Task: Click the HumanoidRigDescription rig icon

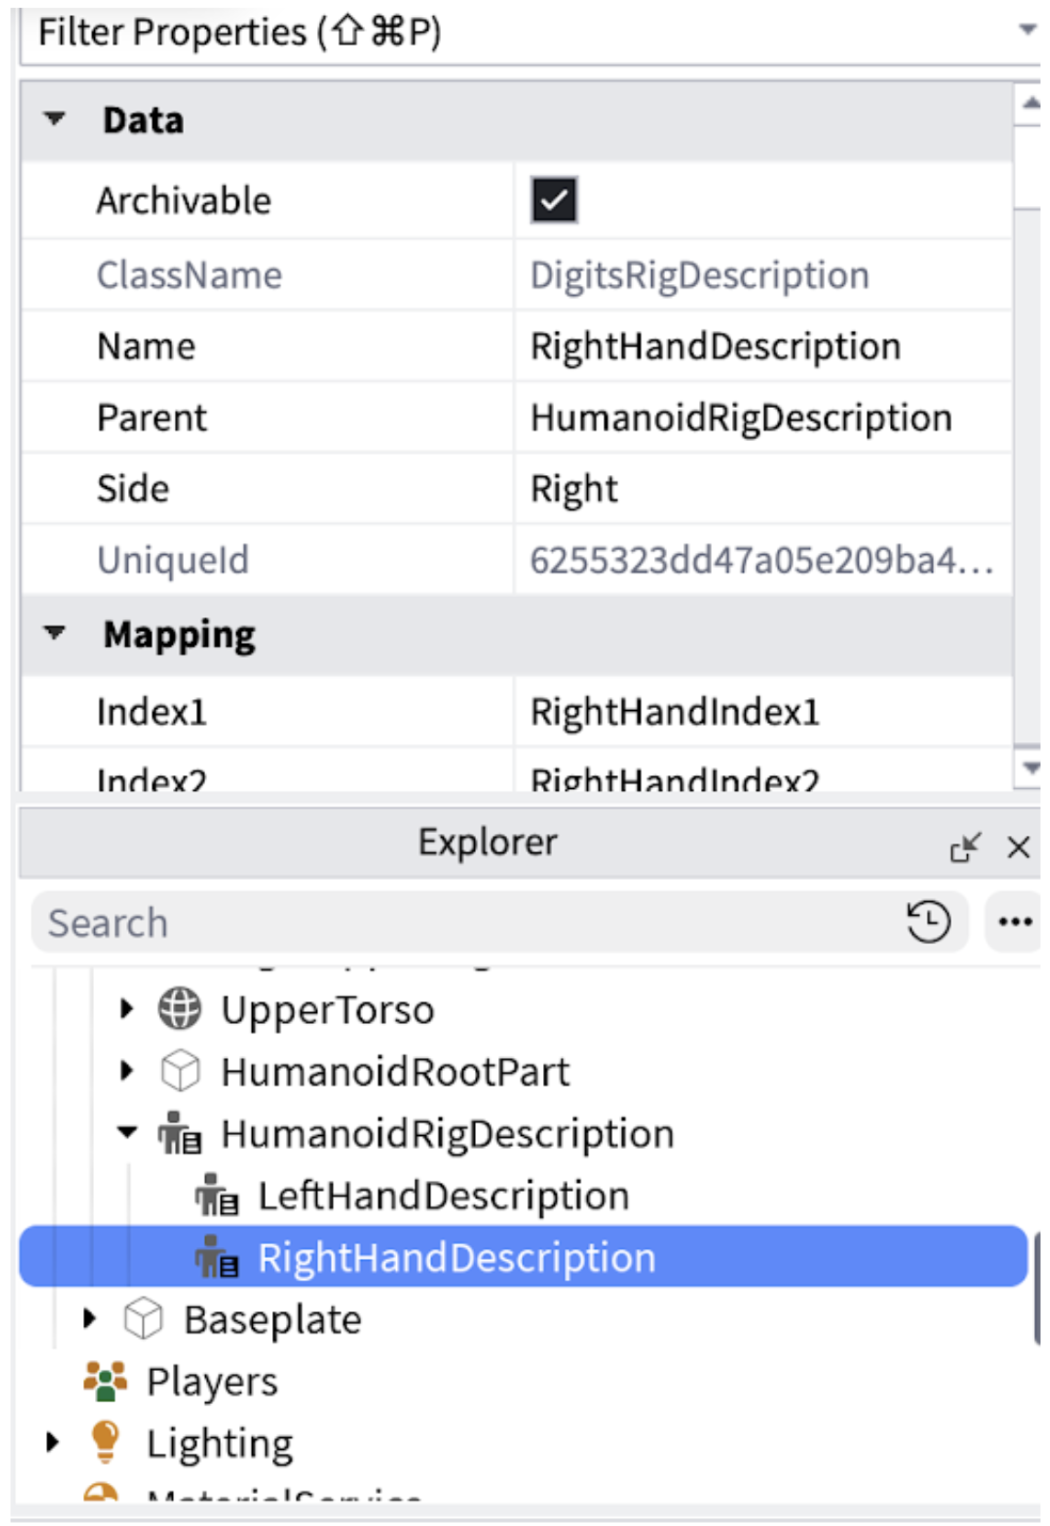Action: [180, 1133]
